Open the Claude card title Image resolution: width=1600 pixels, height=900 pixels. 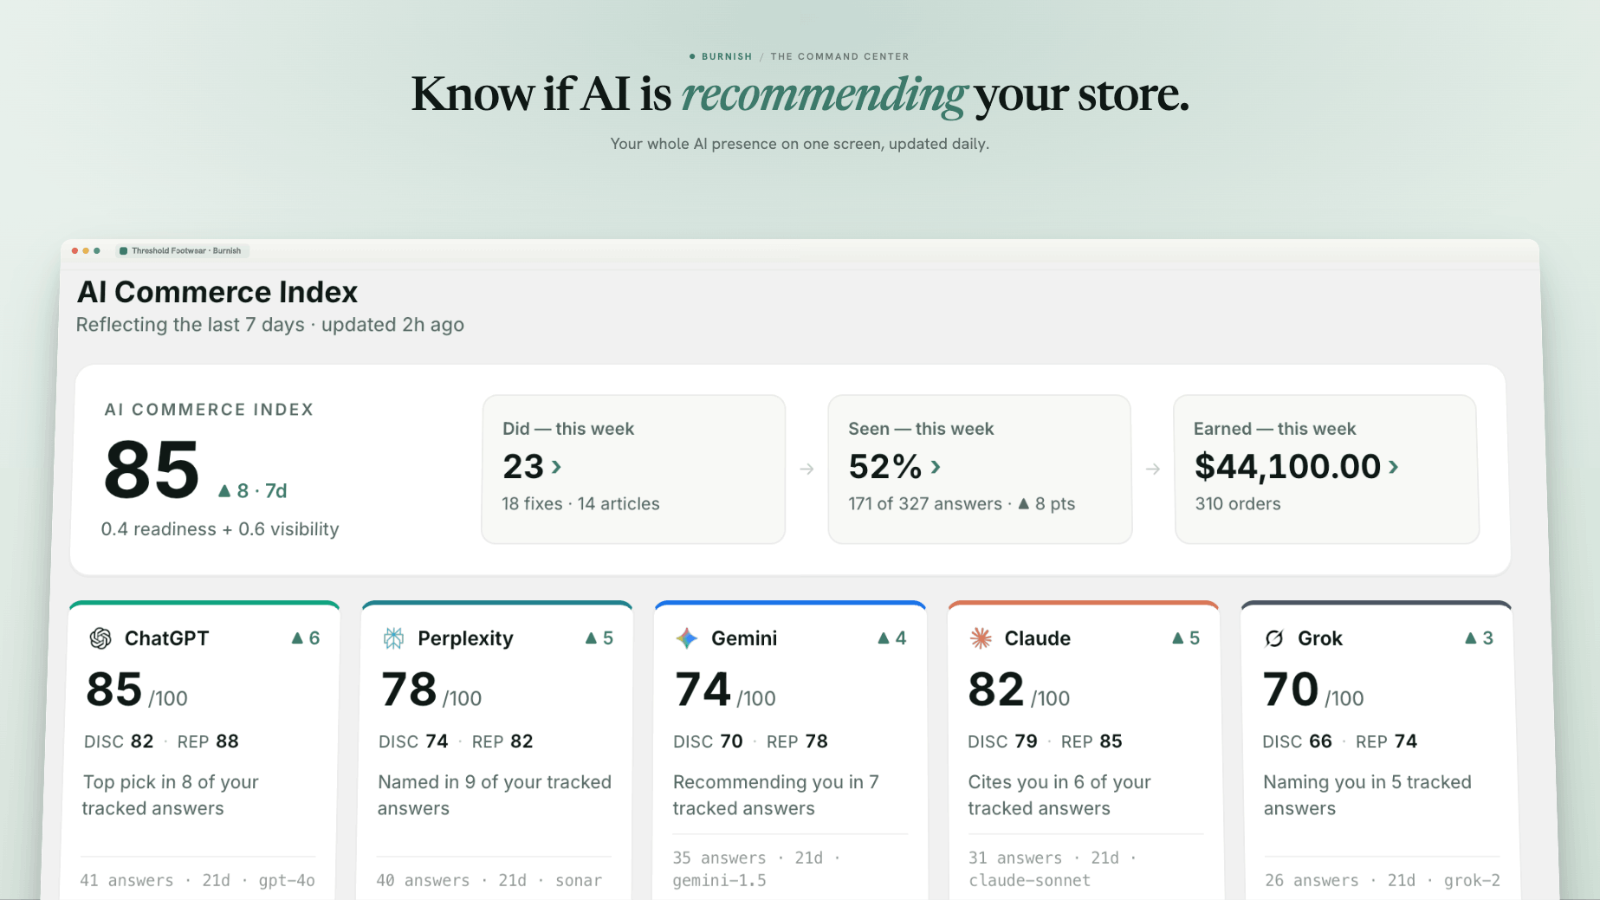[x=1037, y=638]
